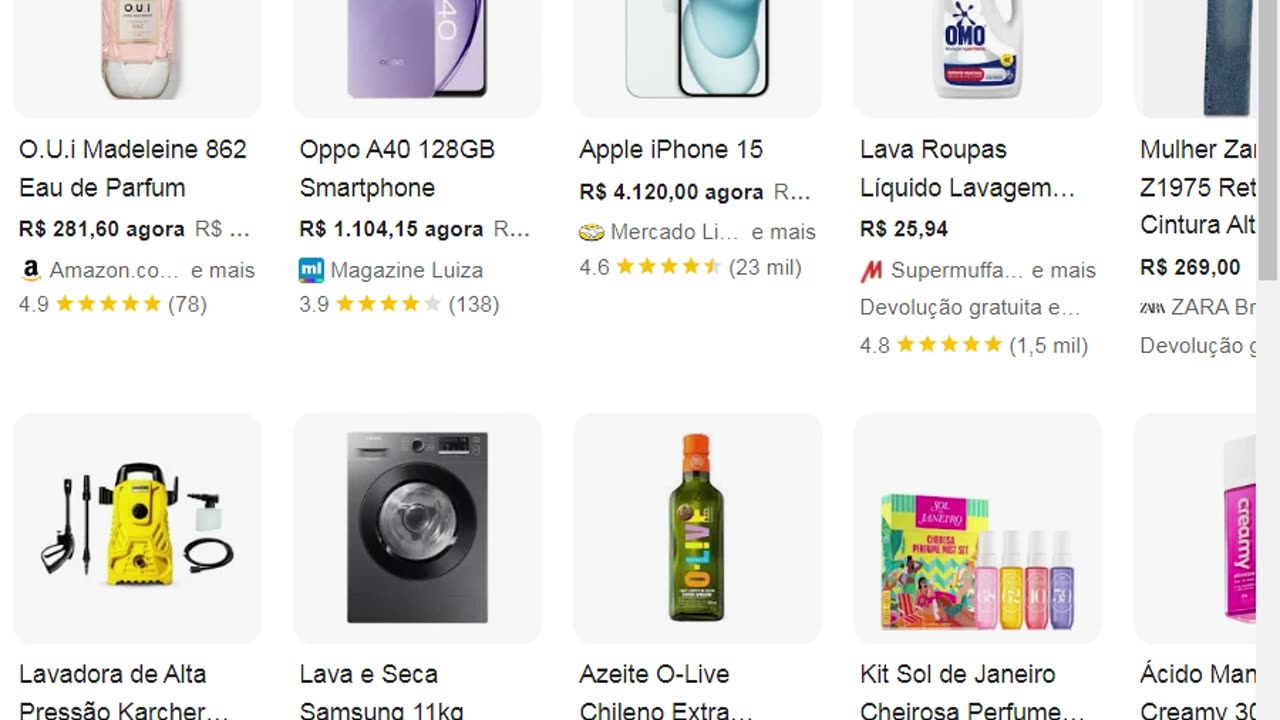Viewport: 1280px width, 720px height.
Task: Open the Sol de Janeiro kit image
Action: click(x=977, y=560)
